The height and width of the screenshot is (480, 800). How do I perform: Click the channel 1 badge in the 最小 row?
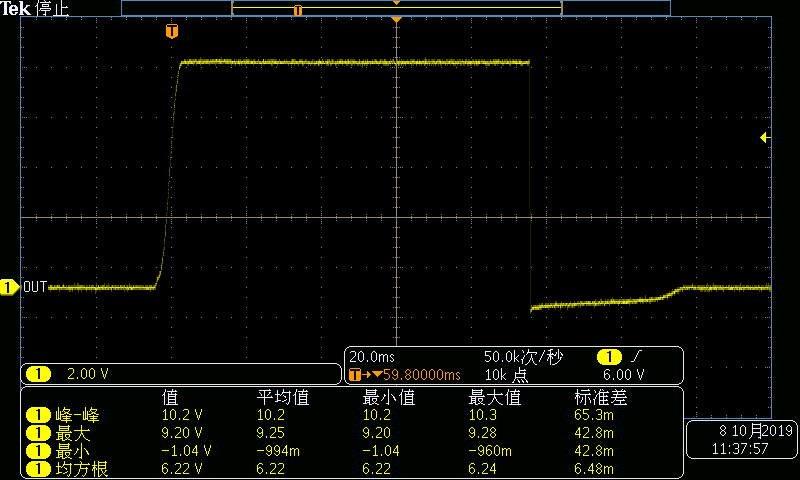38,451
